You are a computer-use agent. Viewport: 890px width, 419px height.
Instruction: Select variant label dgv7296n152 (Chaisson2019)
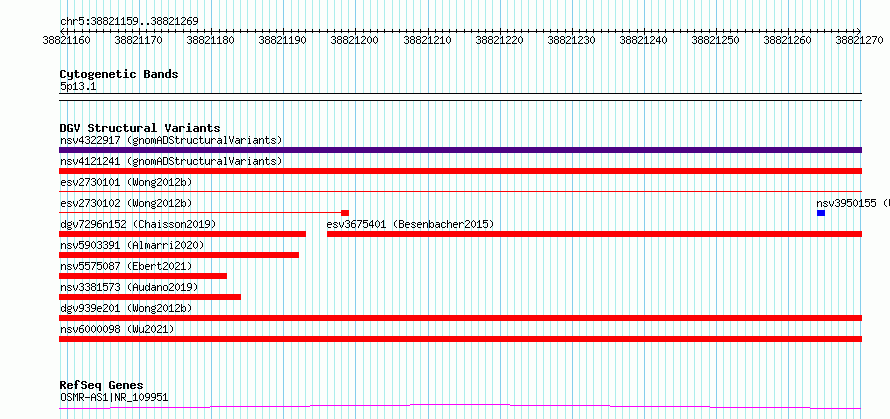tap(138, 224)
